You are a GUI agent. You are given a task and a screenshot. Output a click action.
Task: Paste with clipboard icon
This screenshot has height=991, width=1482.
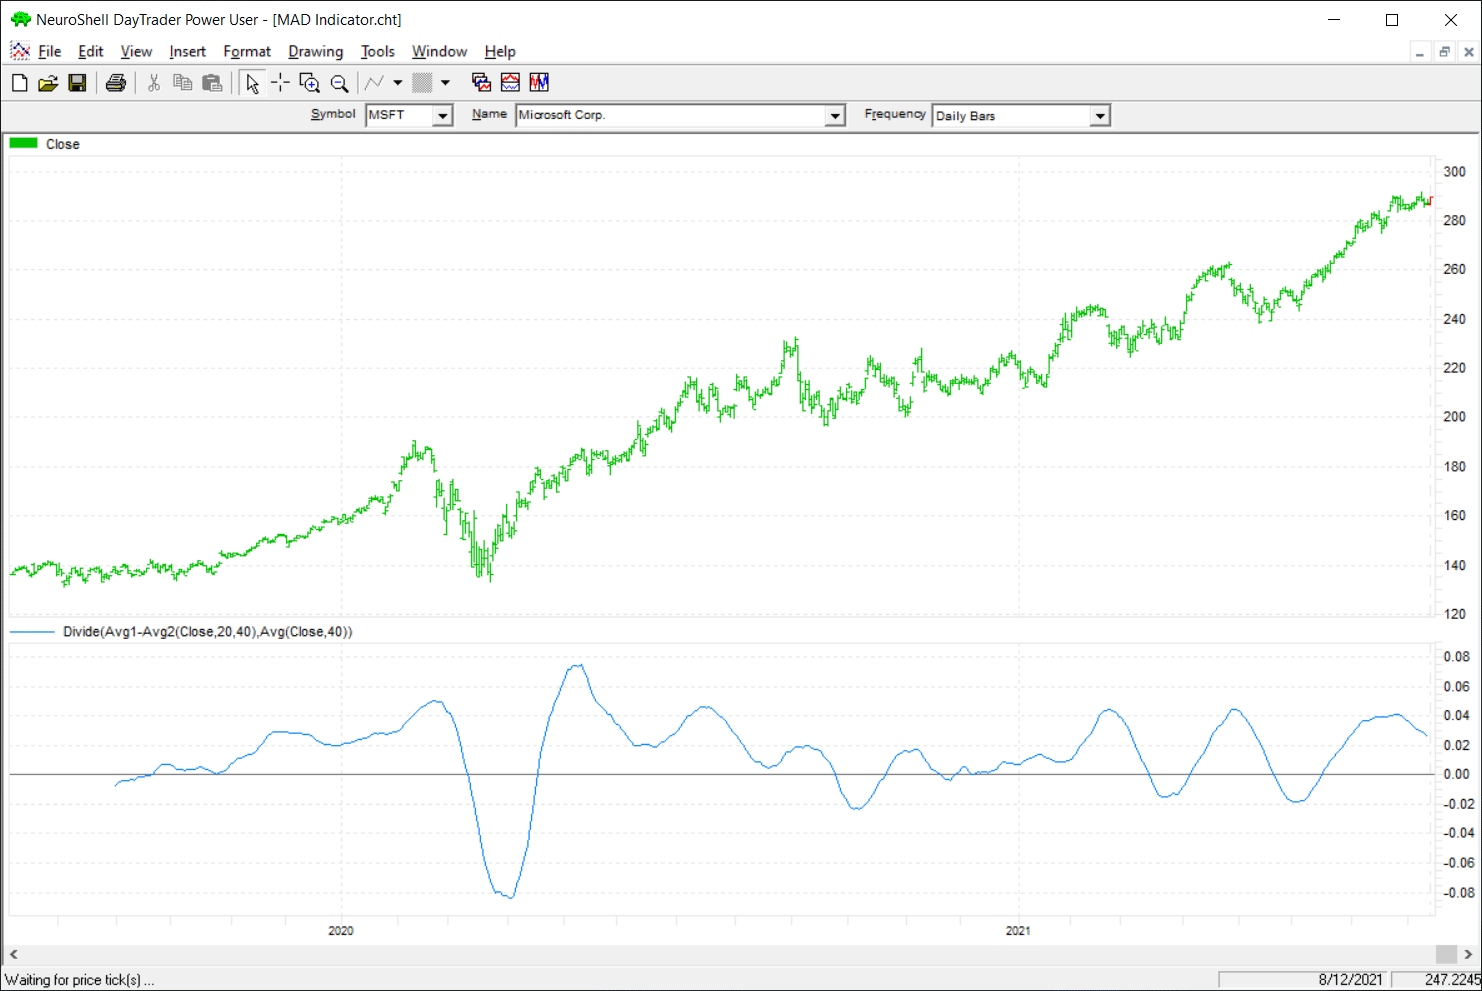pos(212,83)
